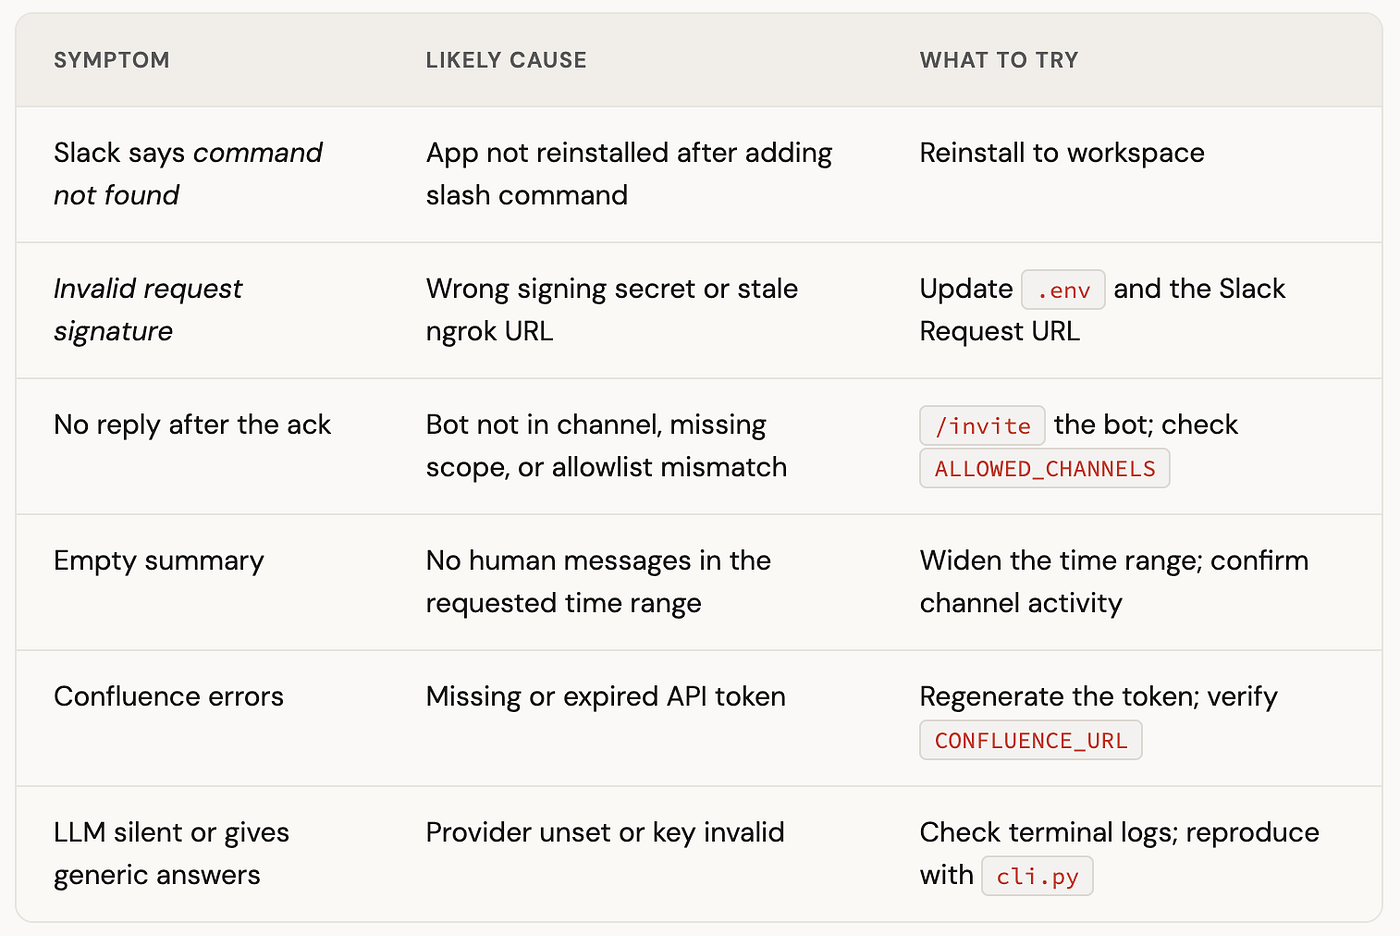Click the WHAT TO TRY column header
The width and height of the screenshot is (1400, 936).
[x=999, y=60]
